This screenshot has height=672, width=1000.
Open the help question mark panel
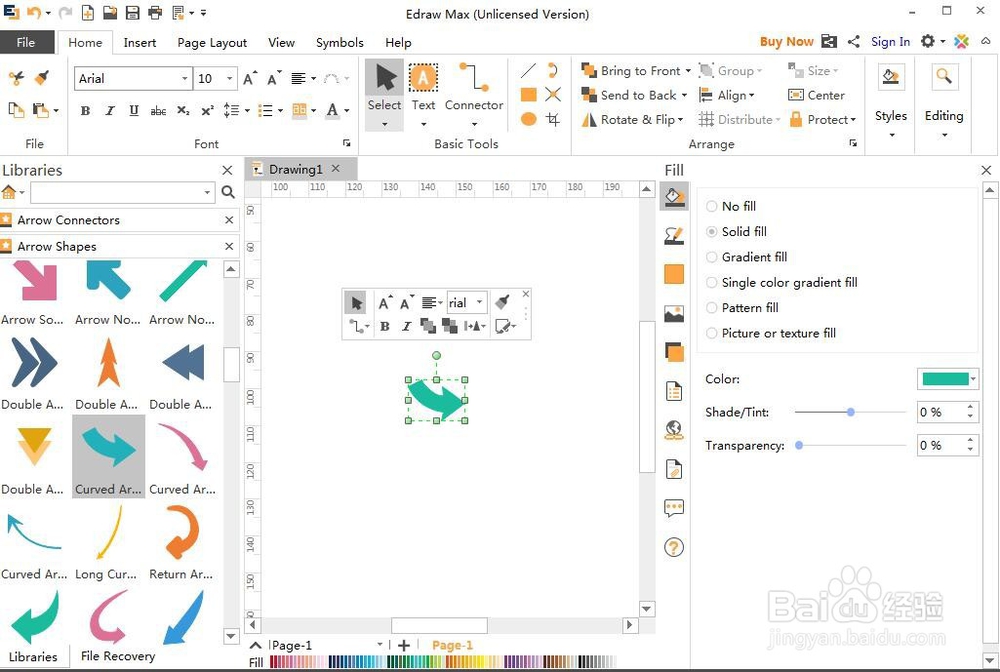tap(674, 547)
